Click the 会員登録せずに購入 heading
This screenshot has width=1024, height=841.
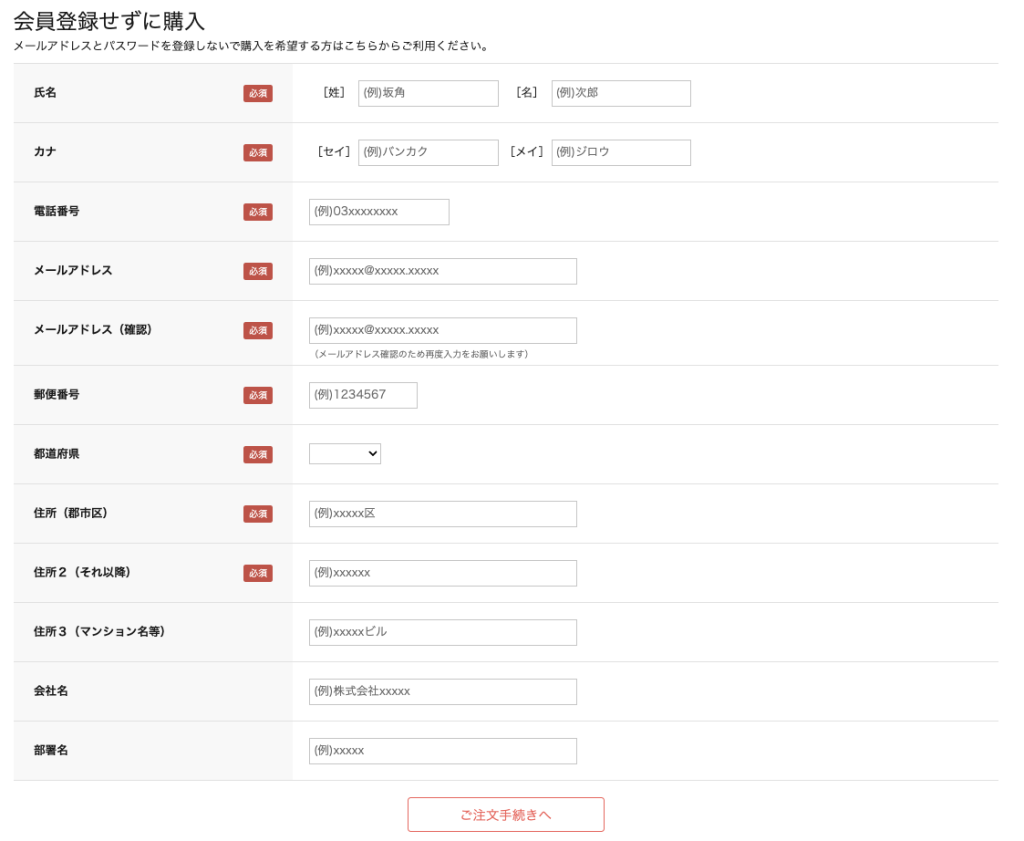tap(109, 22)
